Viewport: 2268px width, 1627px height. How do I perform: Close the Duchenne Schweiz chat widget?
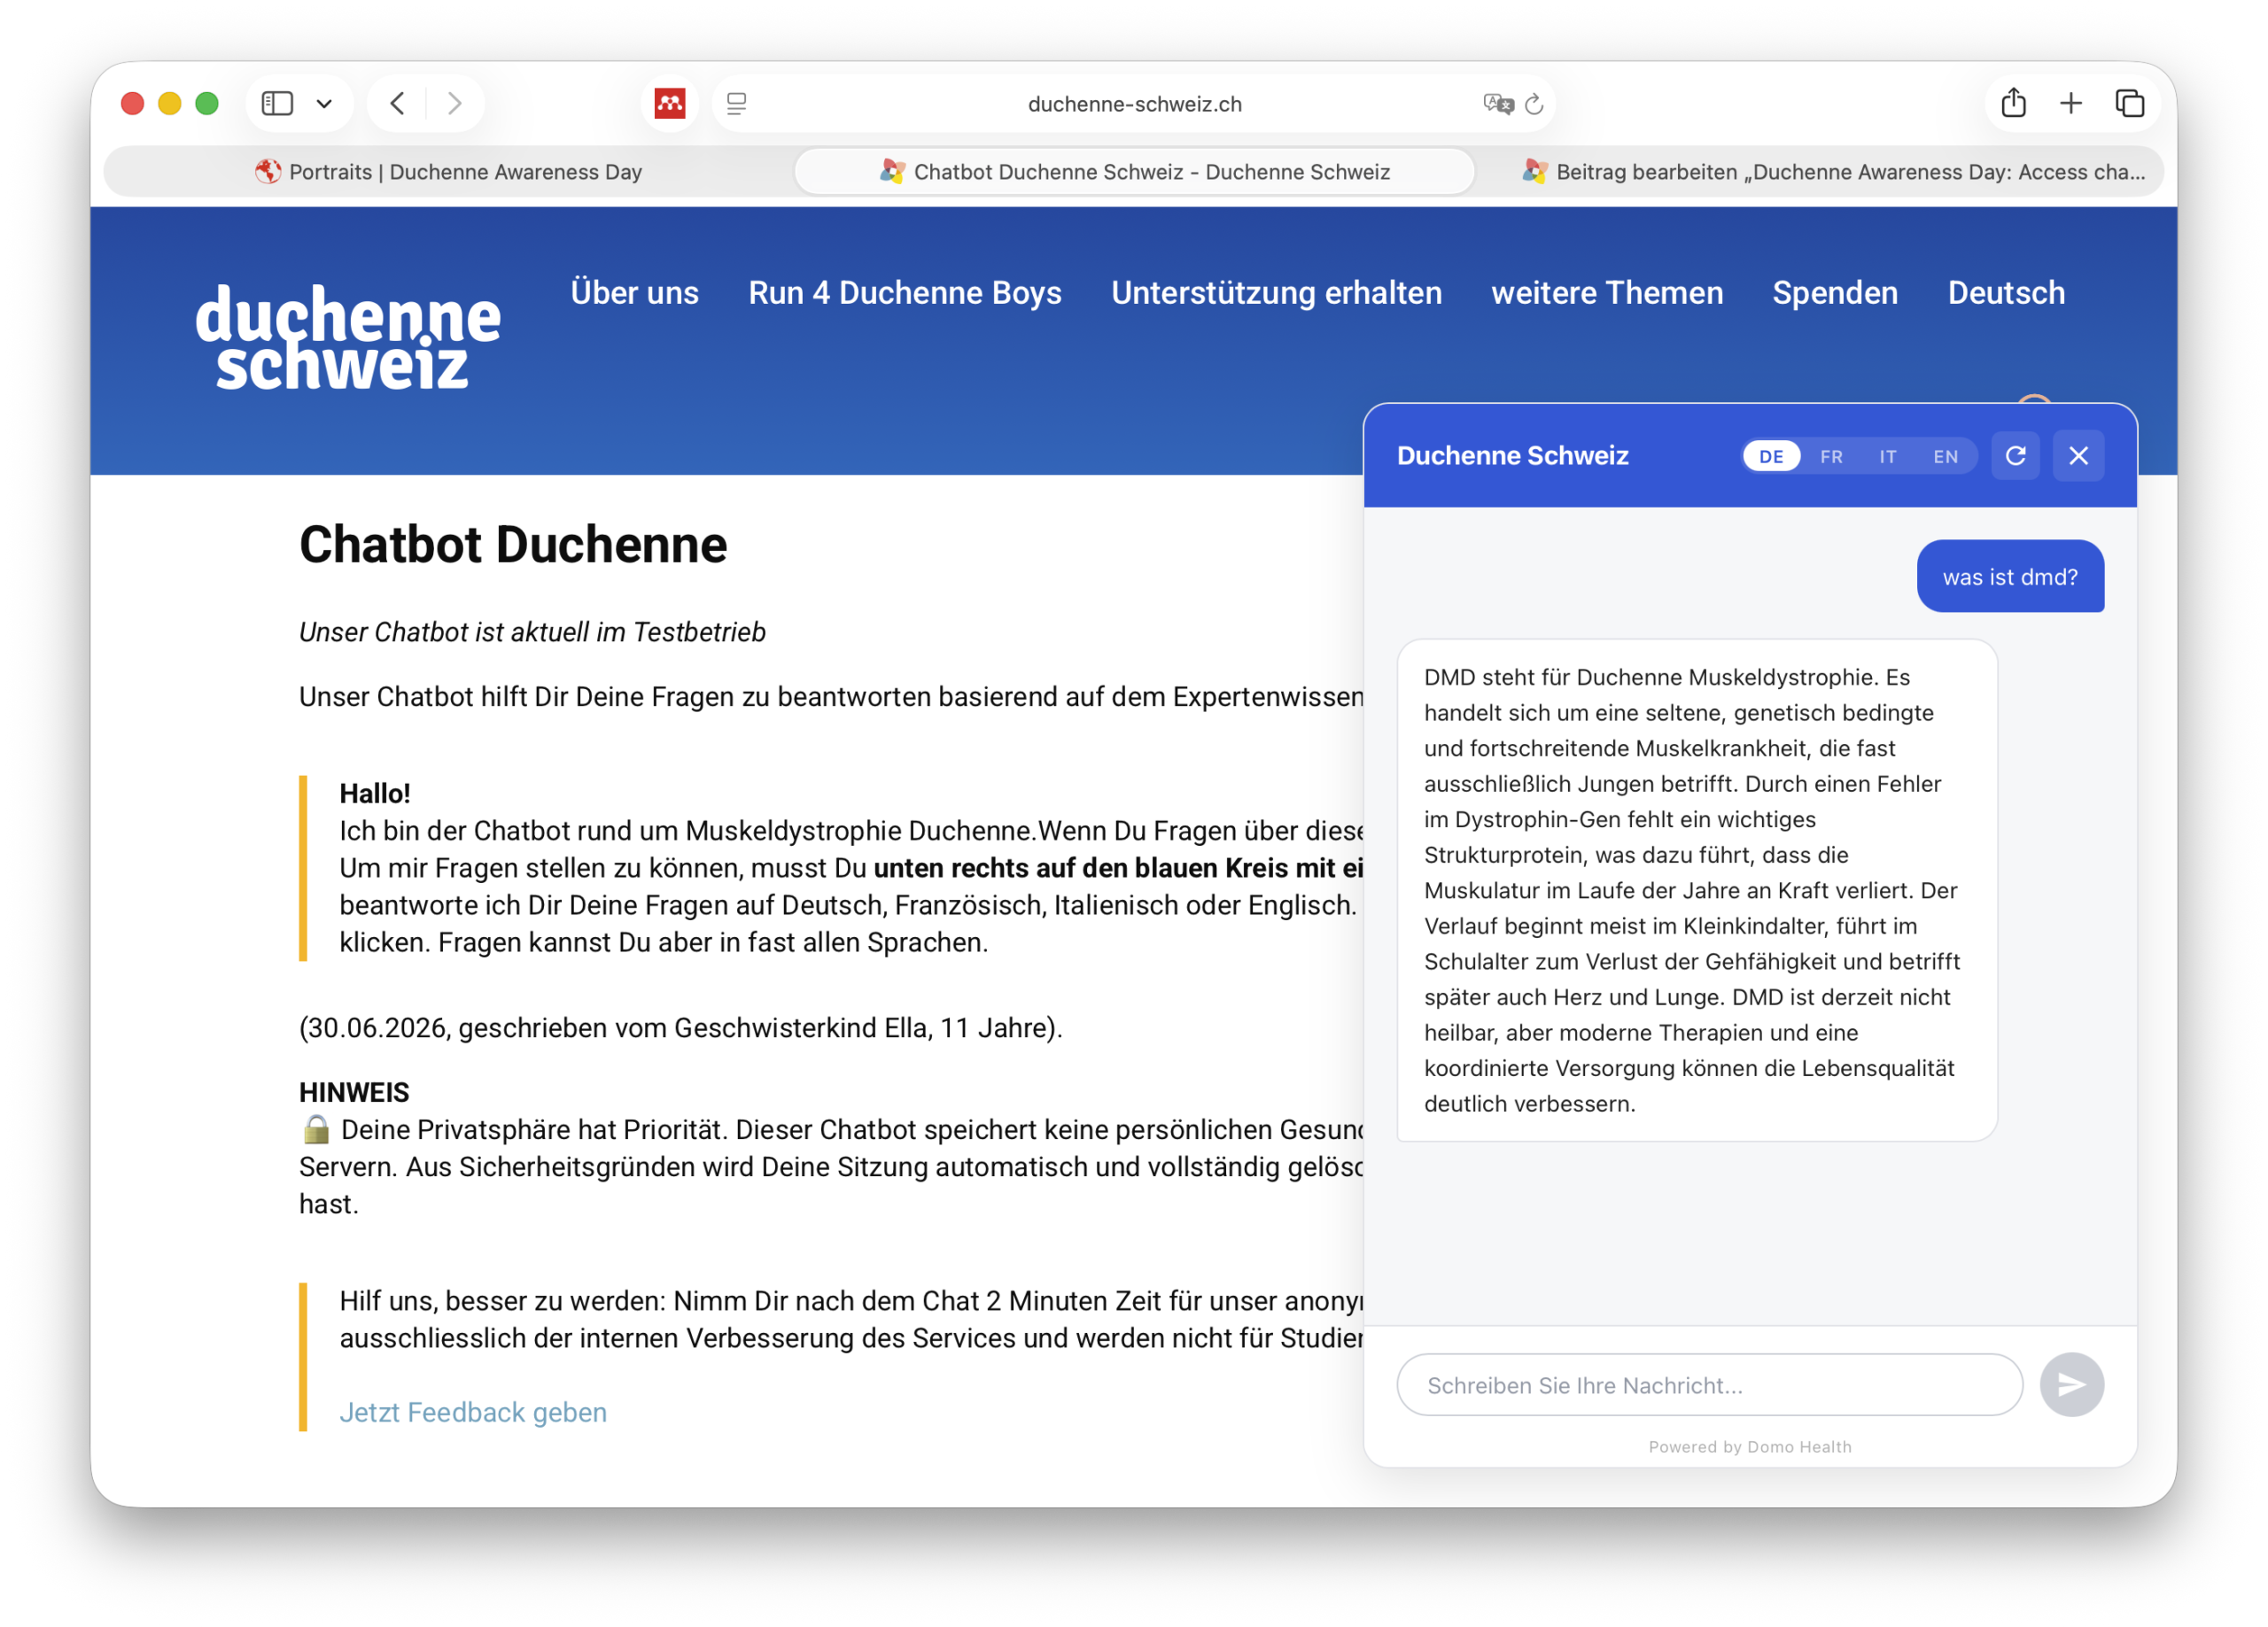click(2078, 455)
